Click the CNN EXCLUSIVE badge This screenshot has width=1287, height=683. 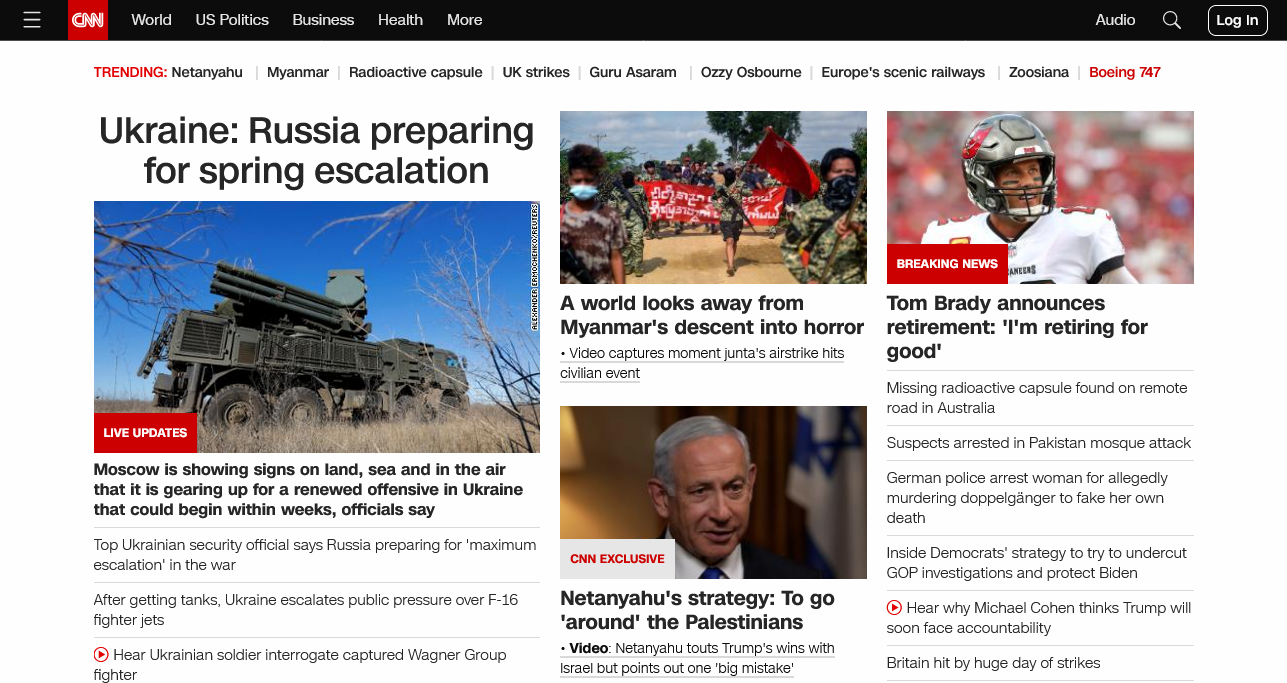[617, 559]
